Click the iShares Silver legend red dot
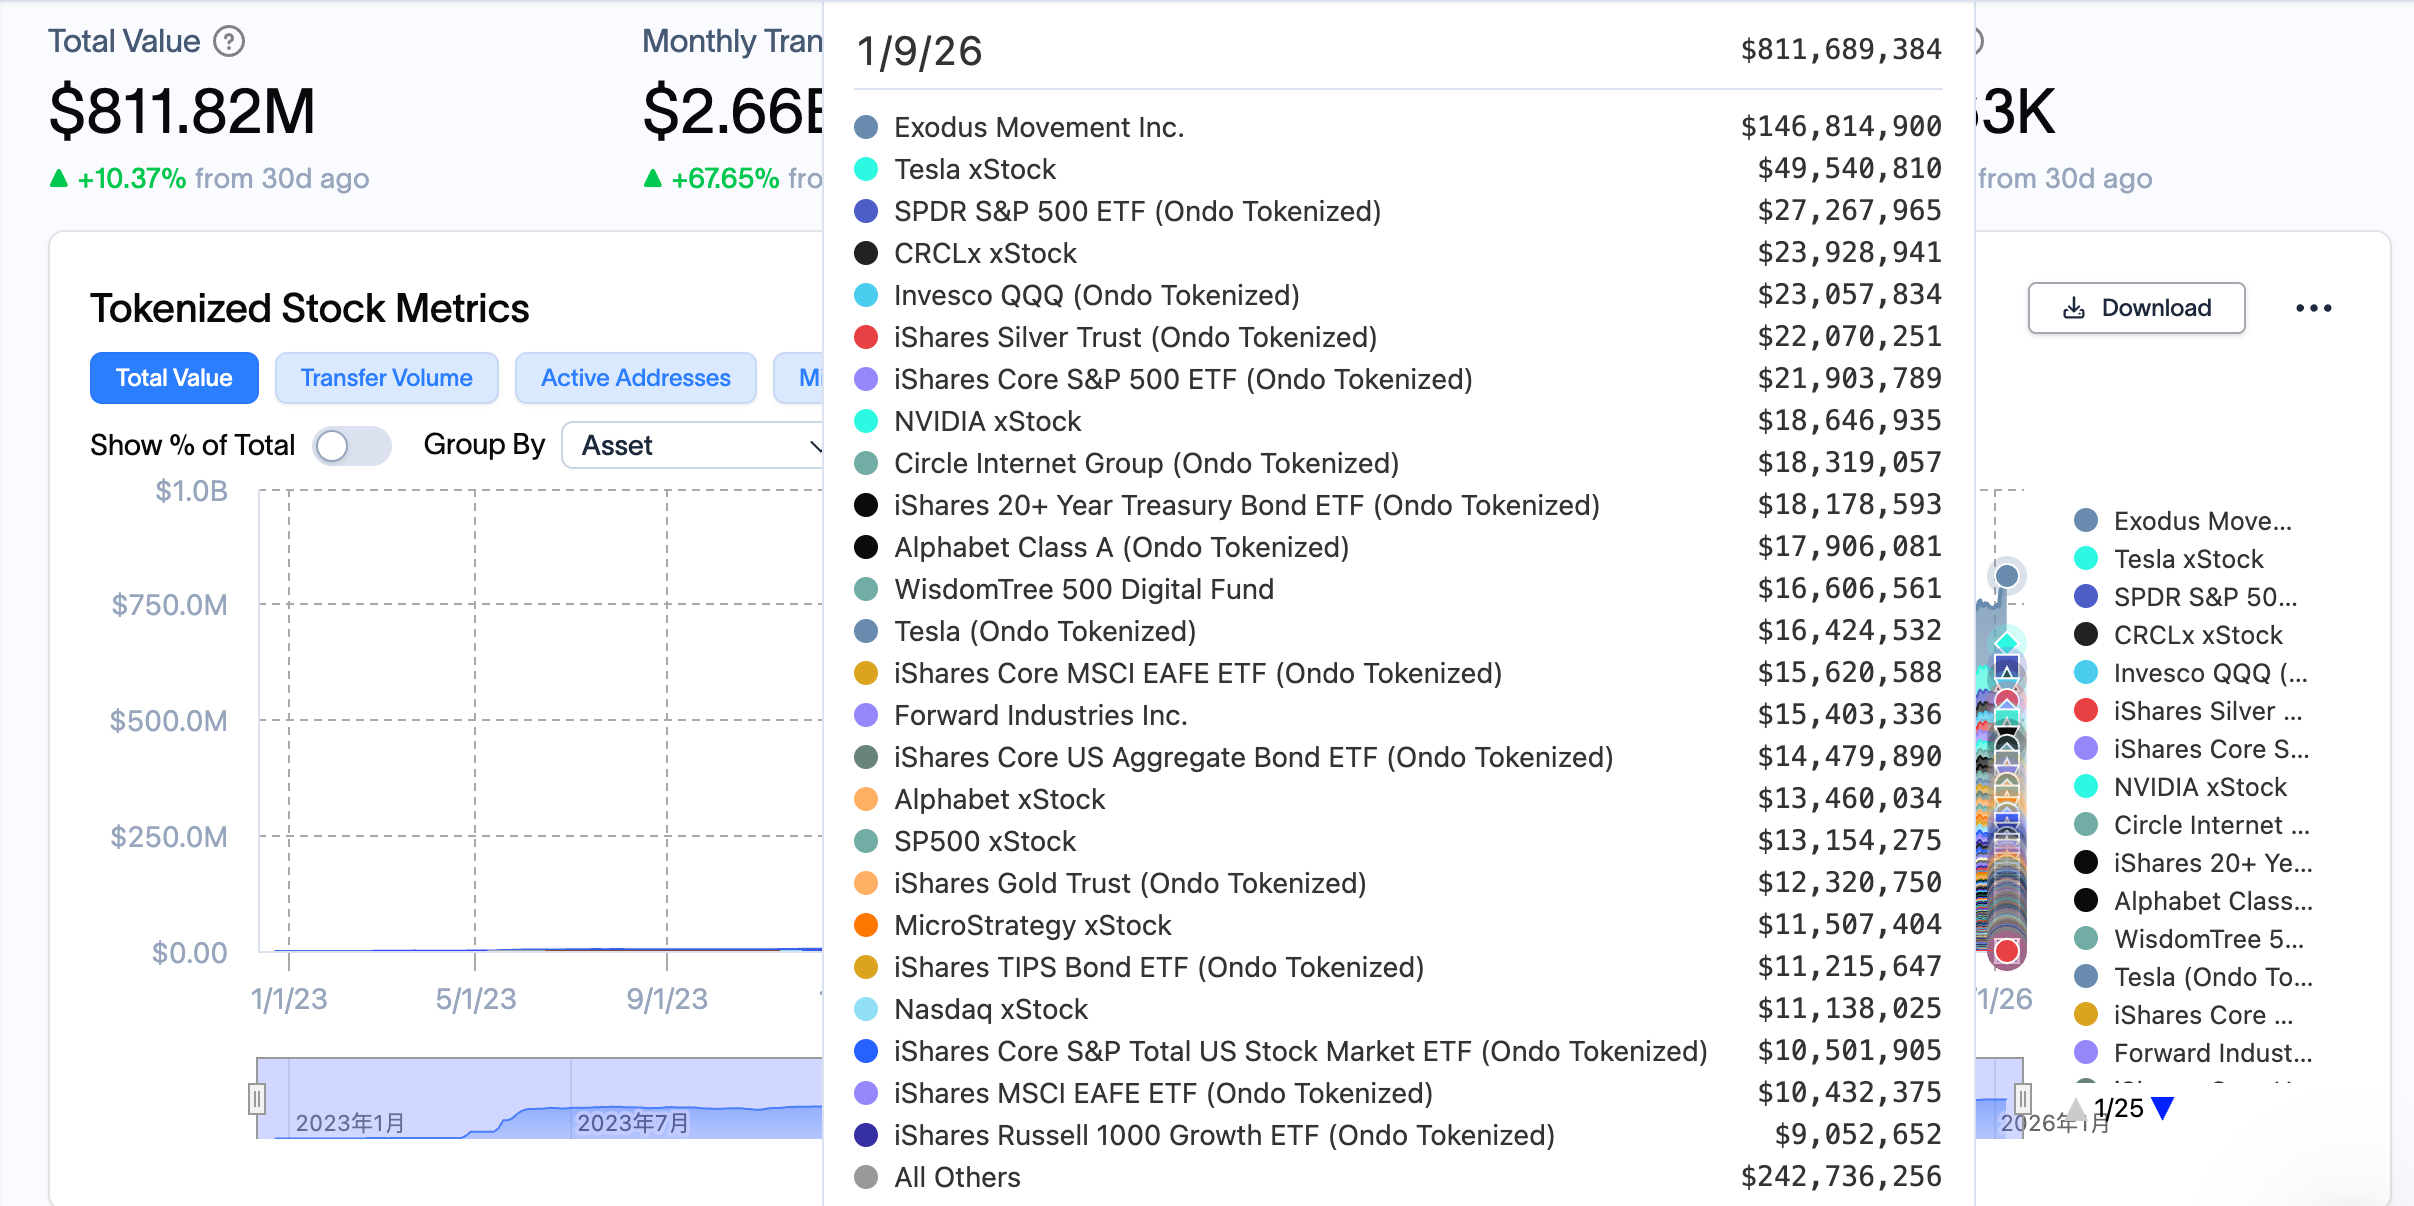The height and width of the screenshot is (1206, 2414). [2086, 710]
